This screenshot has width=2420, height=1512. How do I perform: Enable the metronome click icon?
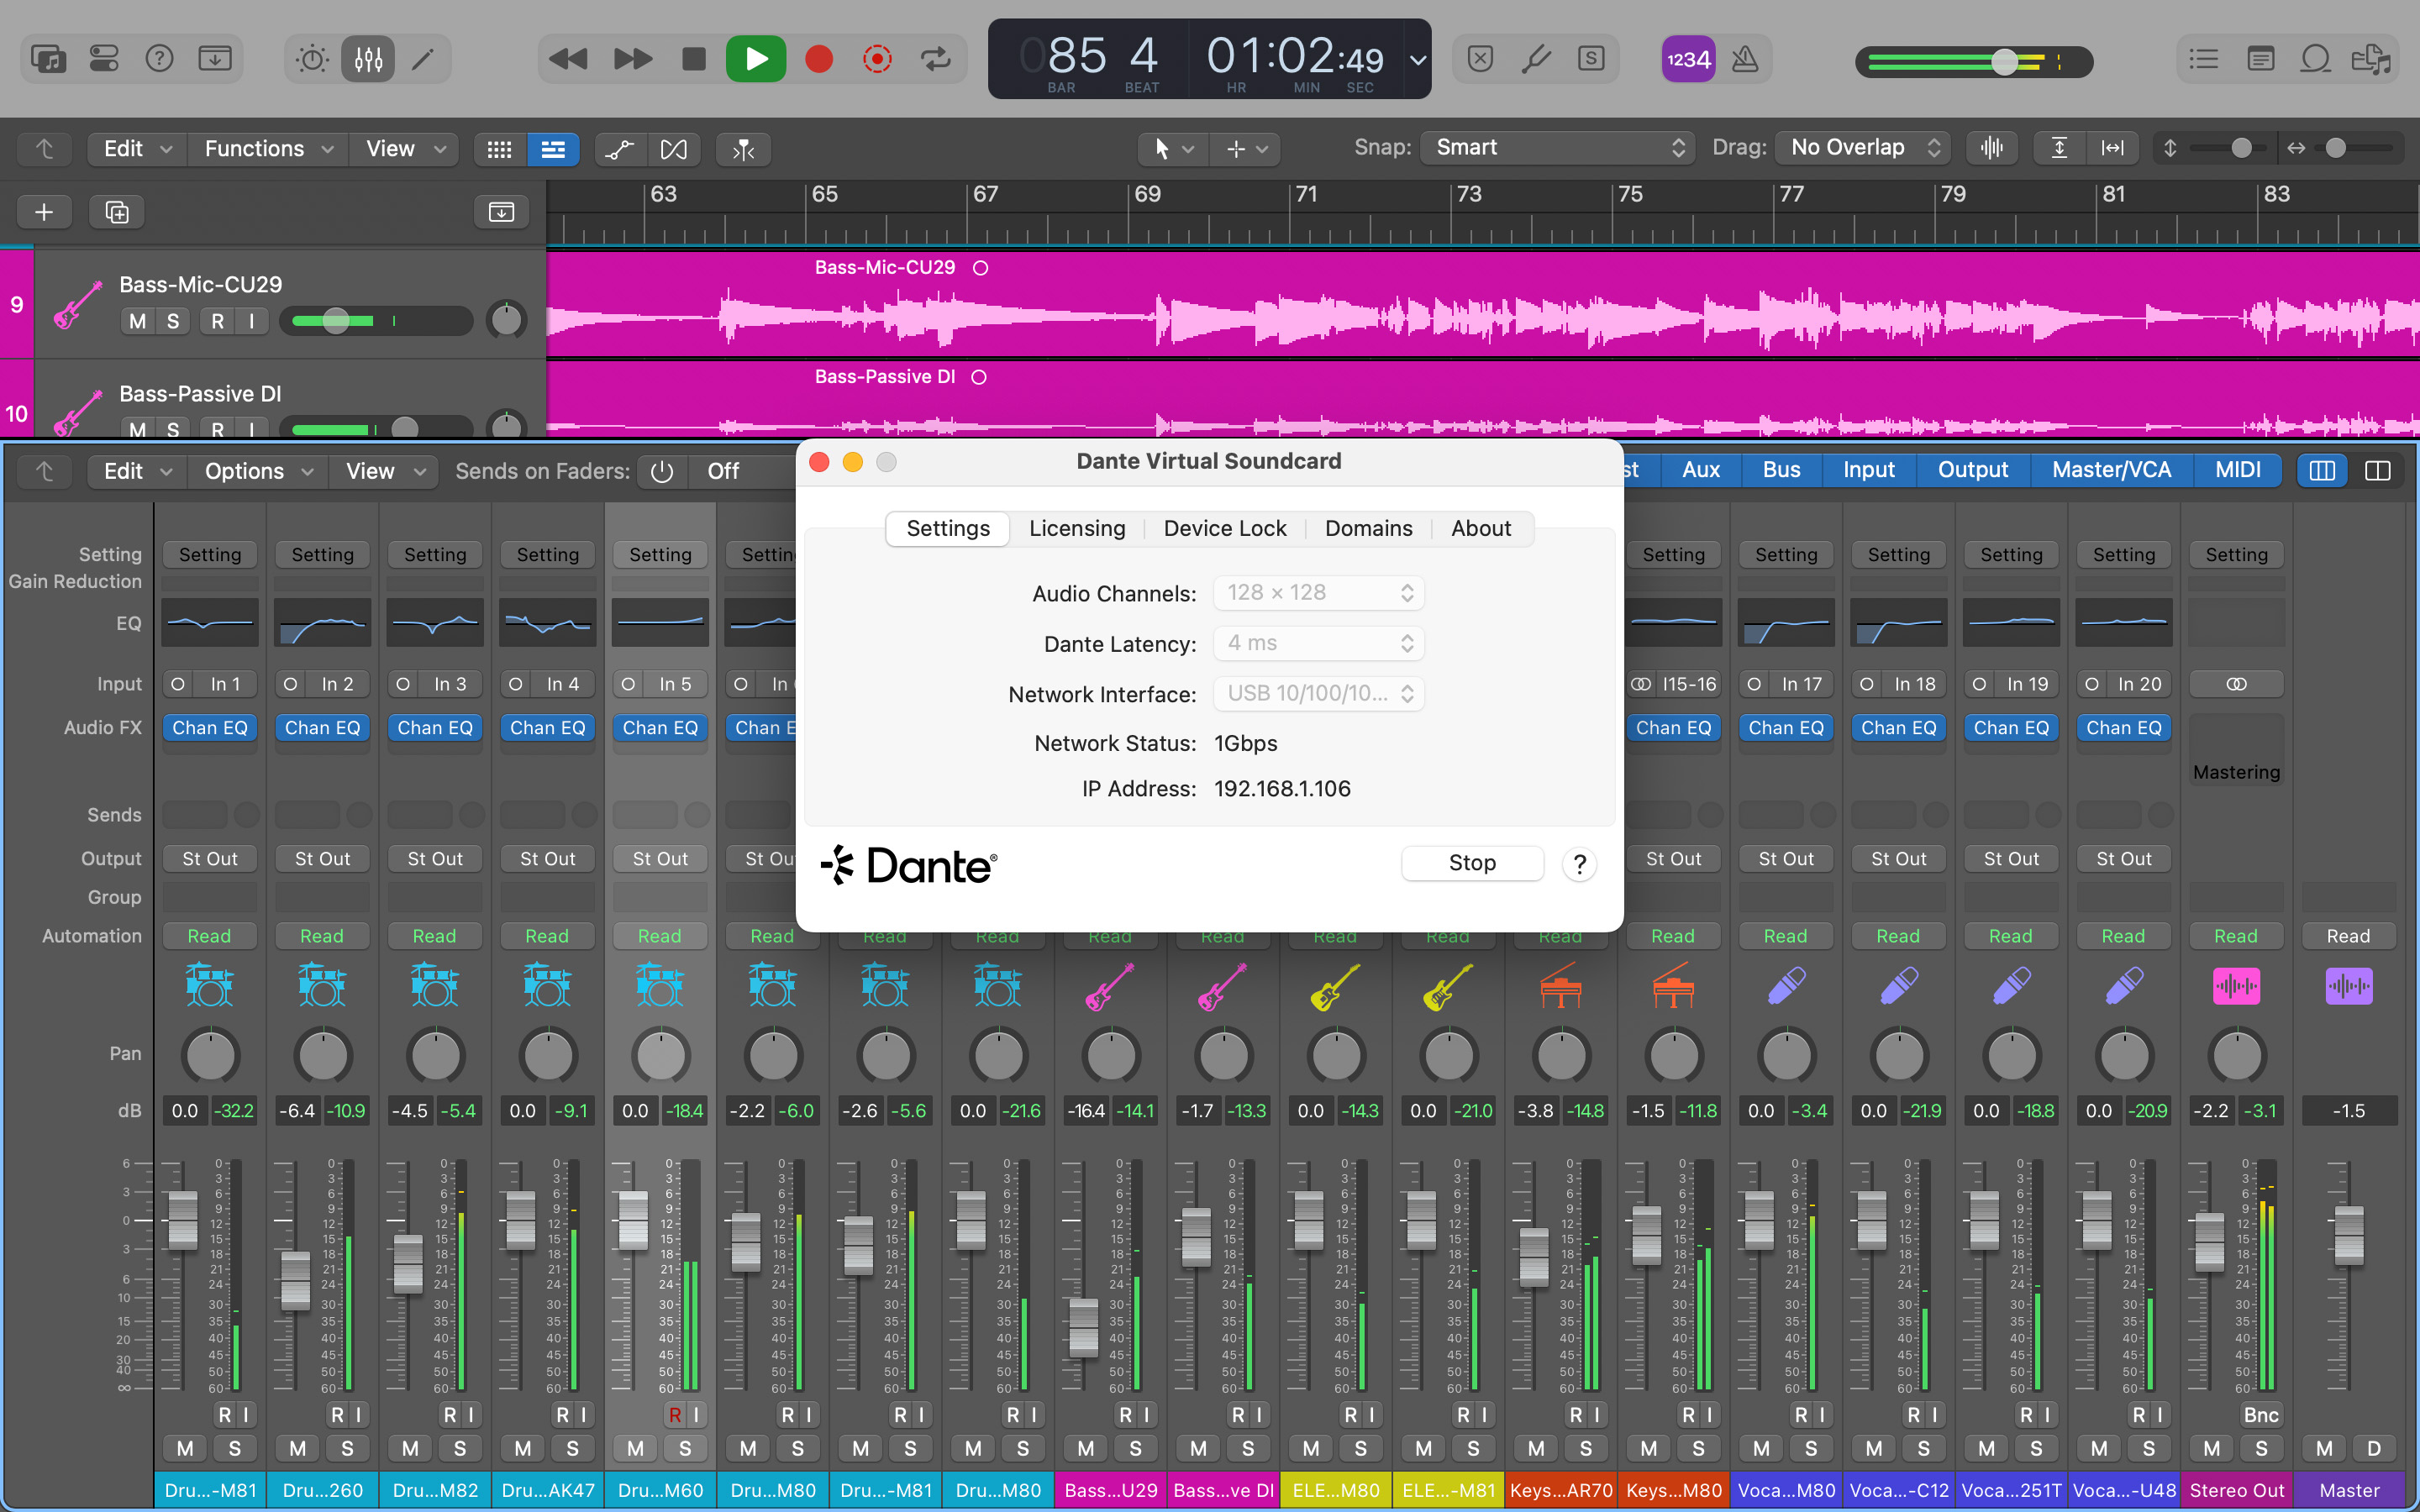click(1745, 59)
